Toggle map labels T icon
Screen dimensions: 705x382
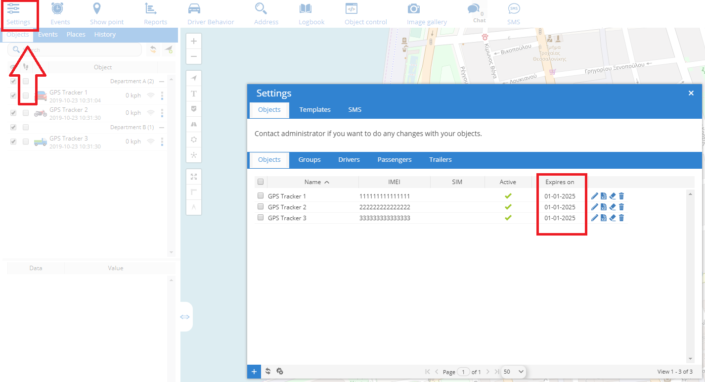[194, 94]
